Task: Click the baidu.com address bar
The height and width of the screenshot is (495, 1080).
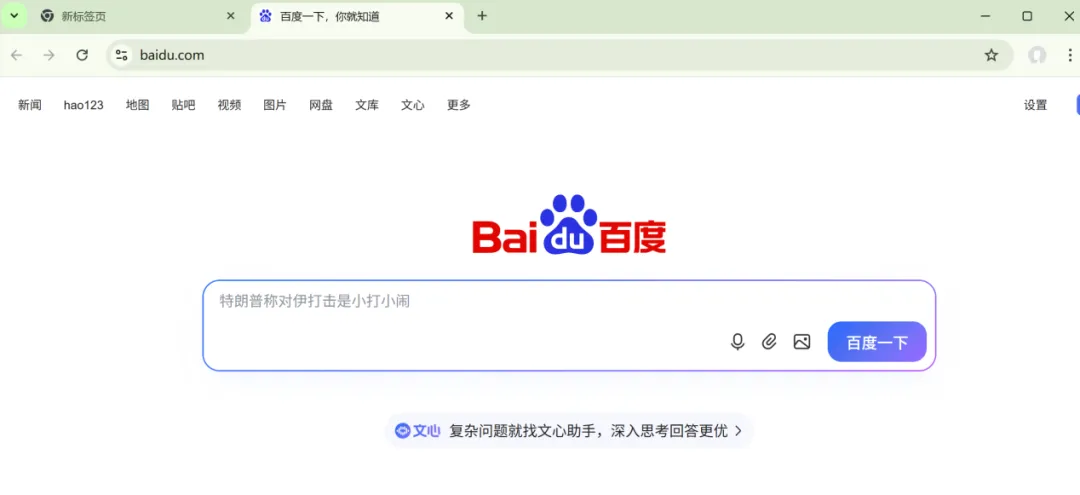Action: pos(559,55)
